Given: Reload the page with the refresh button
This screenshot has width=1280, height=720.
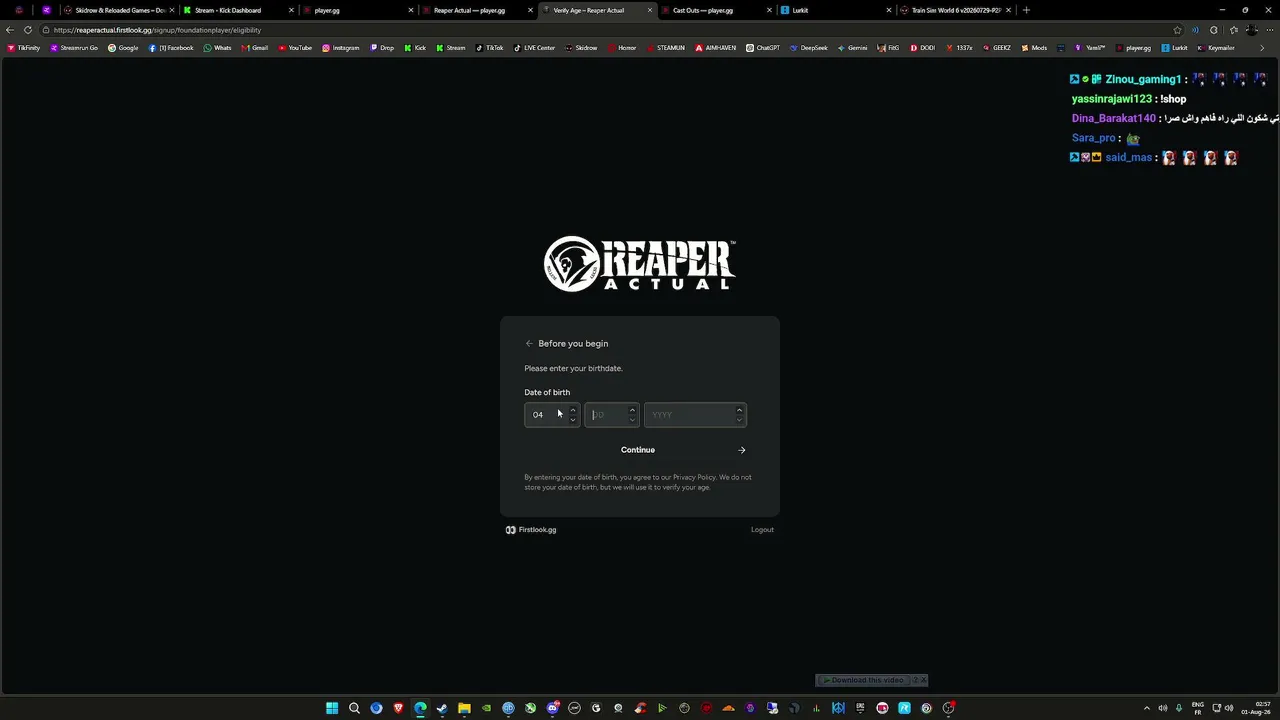Looking at the screenshot, I should (28, 30).
